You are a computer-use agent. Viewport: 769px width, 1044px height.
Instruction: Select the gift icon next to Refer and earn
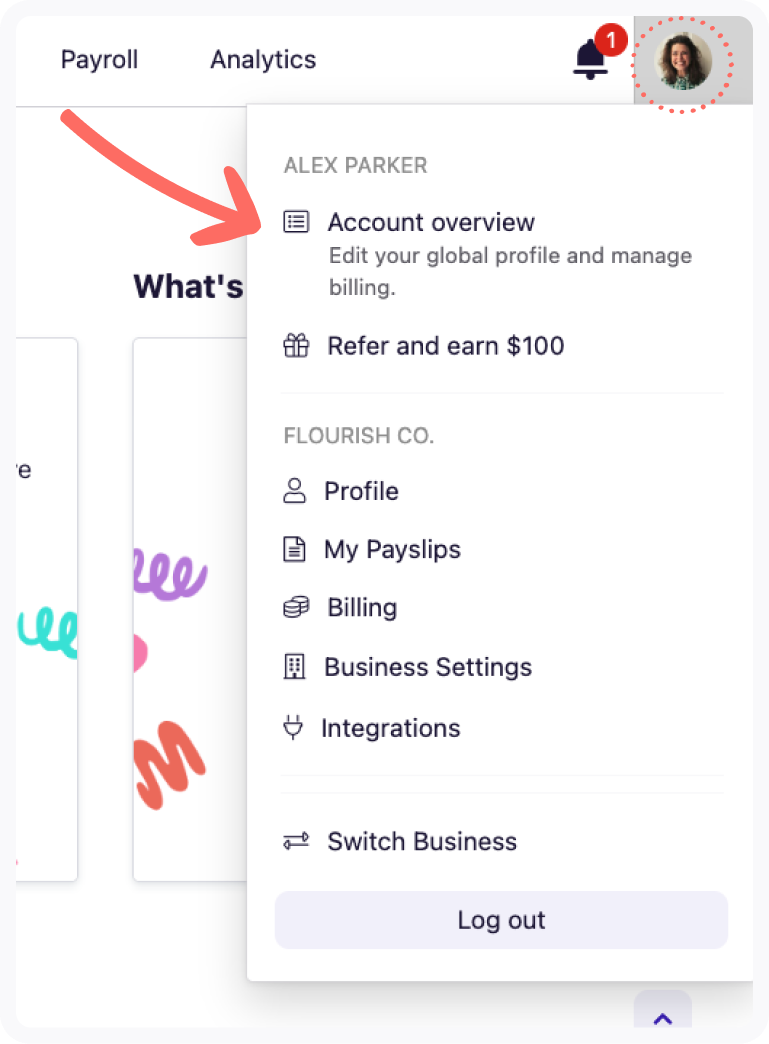(x=296, y=345)
